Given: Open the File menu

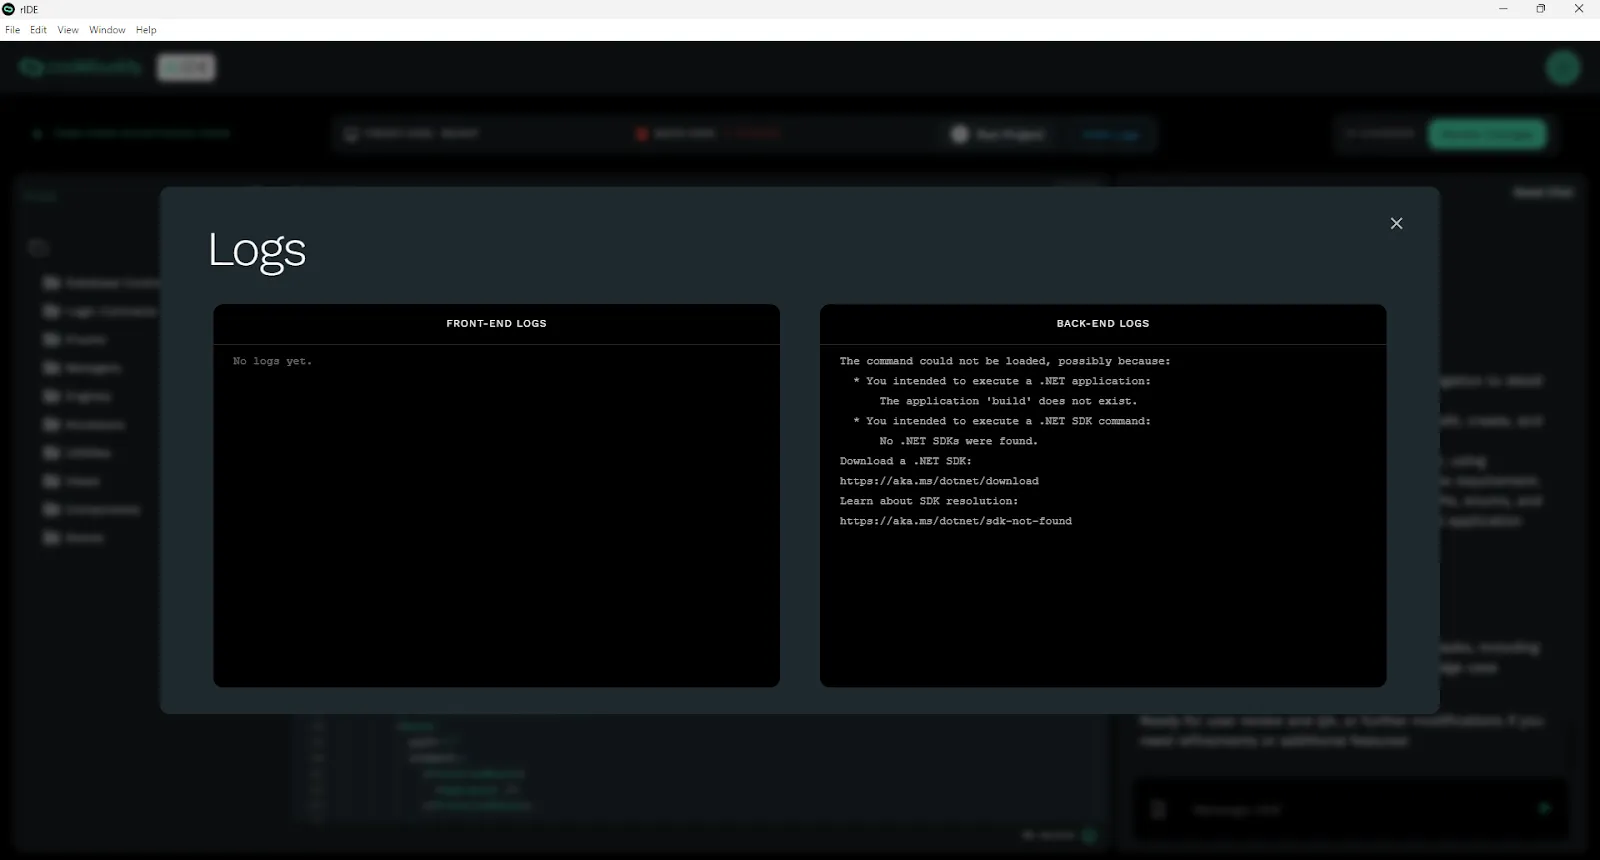Looking at the screenshot, I should click(x=12, y=30).
